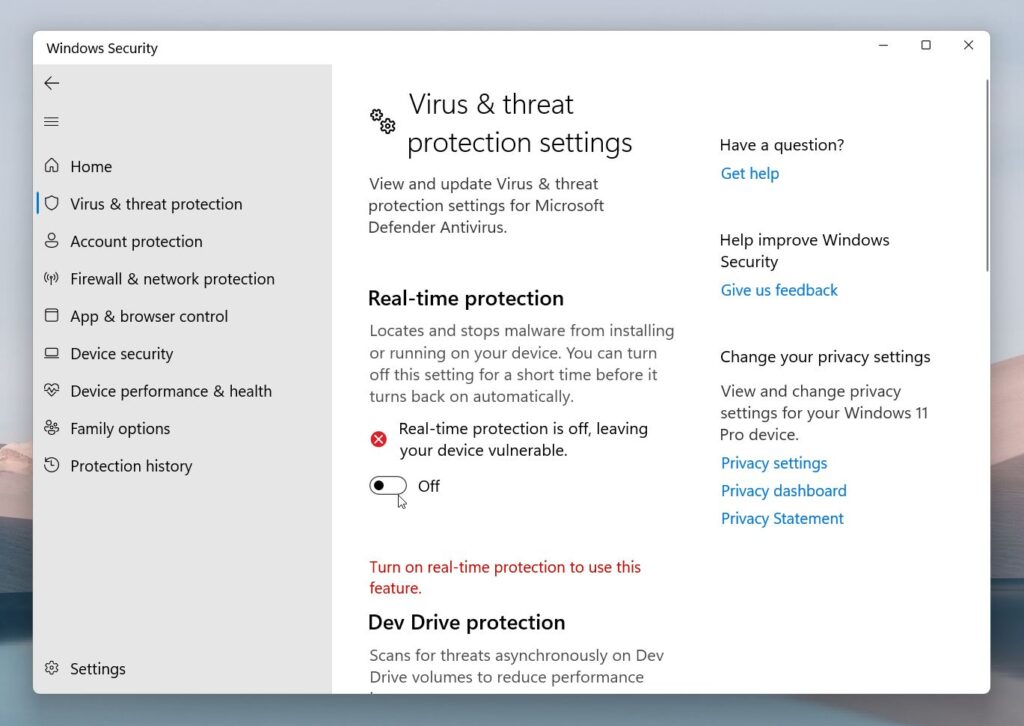The width and height of the screenshot is (1024, 726).
Task: Open the hamburger navigation menu icon
Action: click(x=51, y=121)
